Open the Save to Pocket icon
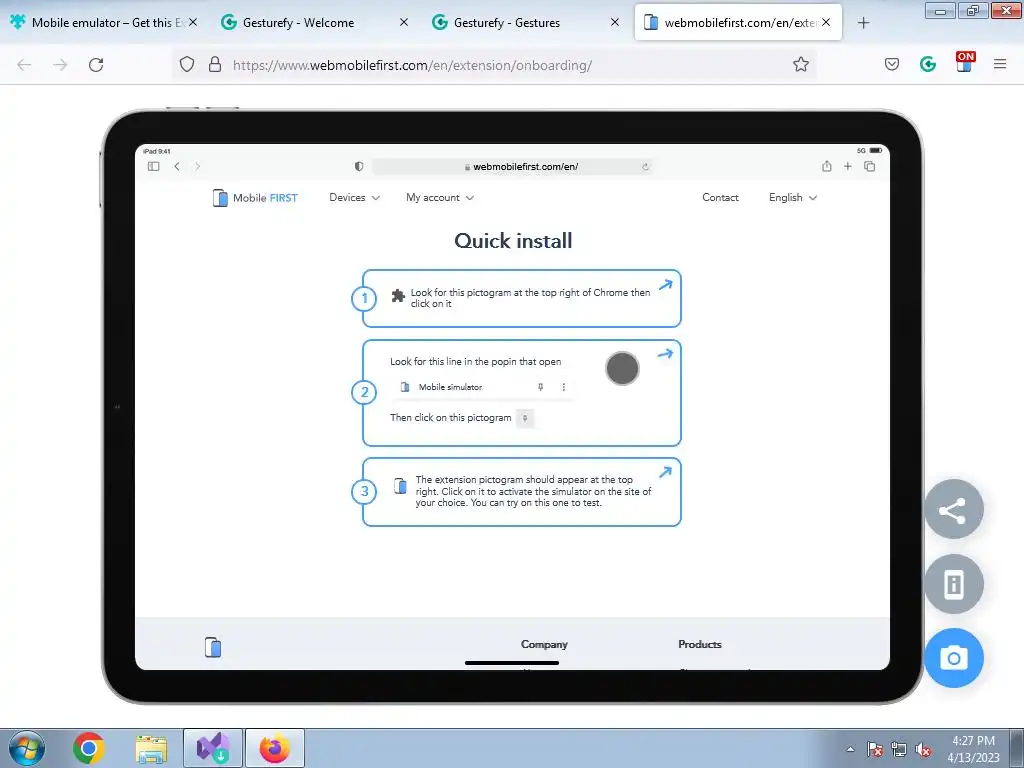The height and width of the screenshot is (768, 1024). click(x=891, y=64)
